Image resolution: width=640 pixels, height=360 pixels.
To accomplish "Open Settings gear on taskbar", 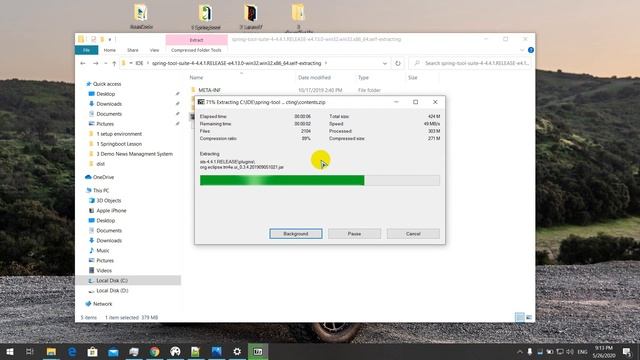I will coord(237,351).
